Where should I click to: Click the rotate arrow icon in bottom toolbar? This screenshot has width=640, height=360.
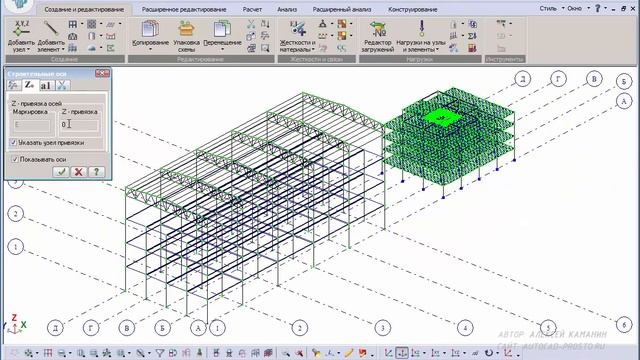point(489,353)
